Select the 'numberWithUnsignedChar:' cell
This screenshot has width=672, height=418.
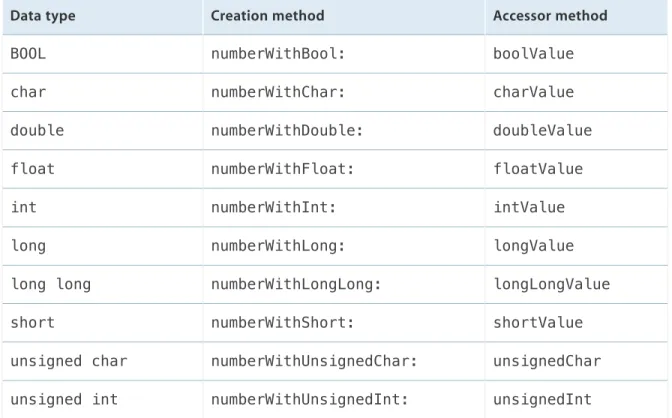pyautogui.click(x=344, y=361)
